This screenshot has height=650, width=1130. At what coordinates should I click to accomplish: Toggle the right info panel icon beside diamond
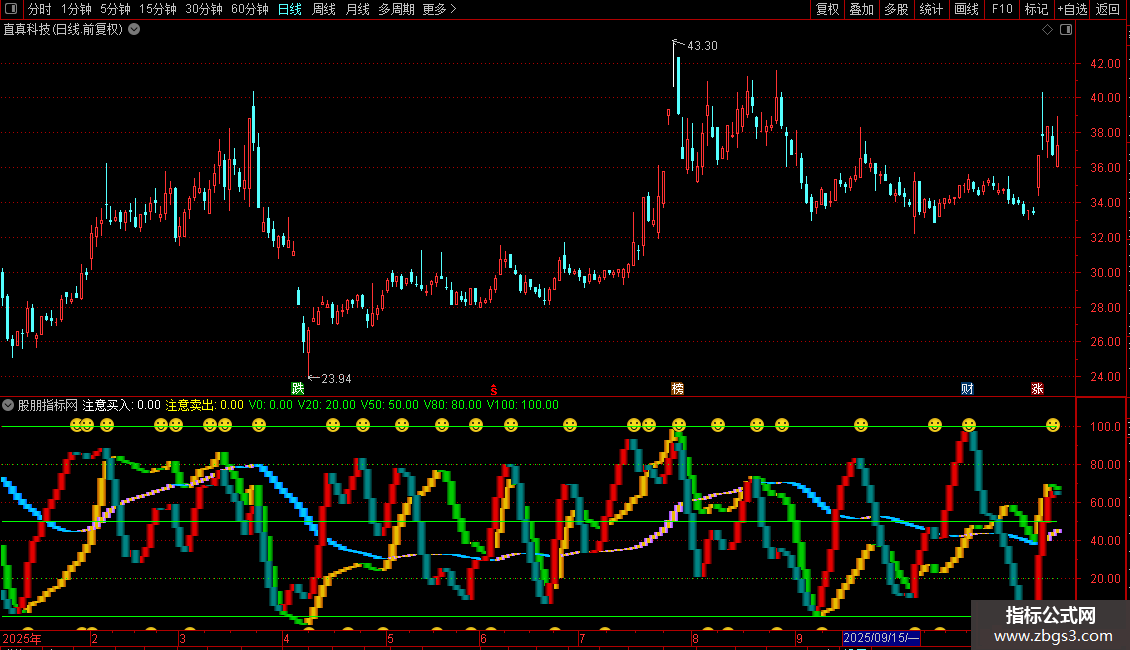pos(1066,30)
